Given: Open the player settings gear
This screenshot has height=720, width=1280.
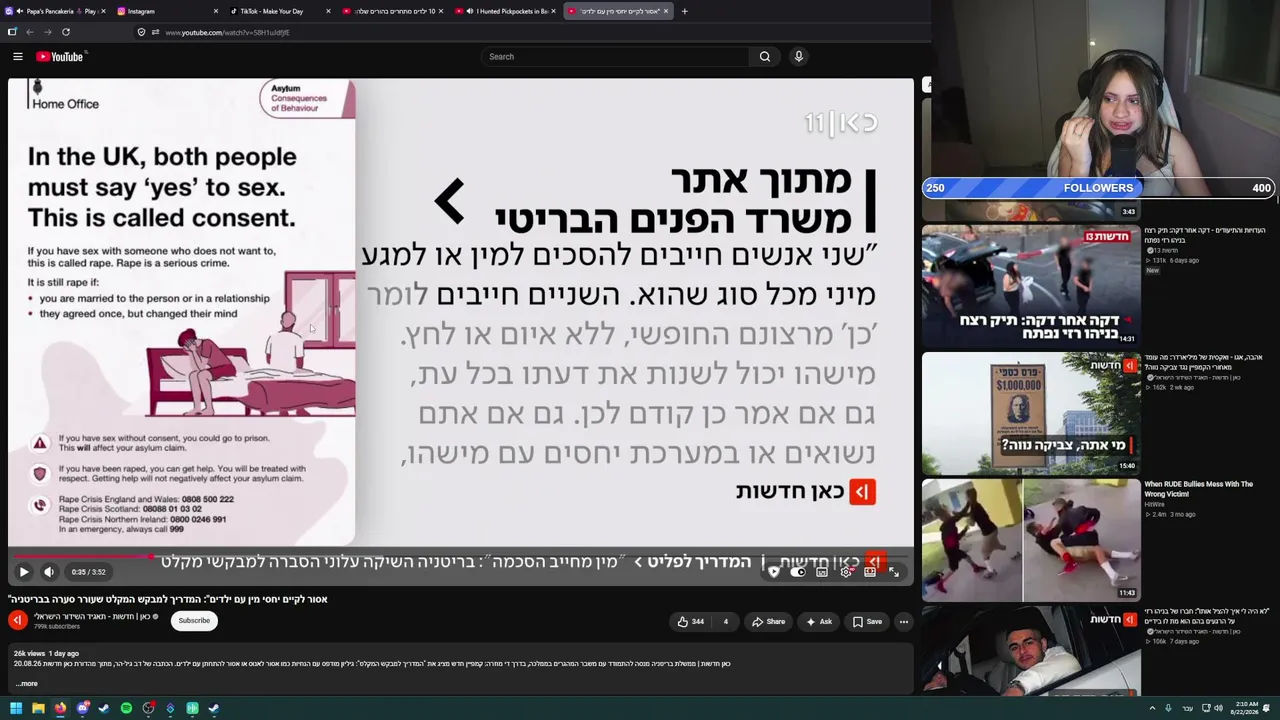Looking at the screenshot, I should pyautogui.click(x=846, y=572).
